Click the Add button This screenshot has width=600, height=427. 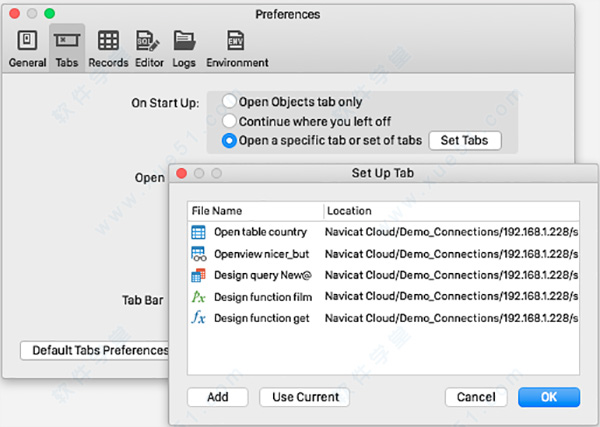tap(217, 397)
